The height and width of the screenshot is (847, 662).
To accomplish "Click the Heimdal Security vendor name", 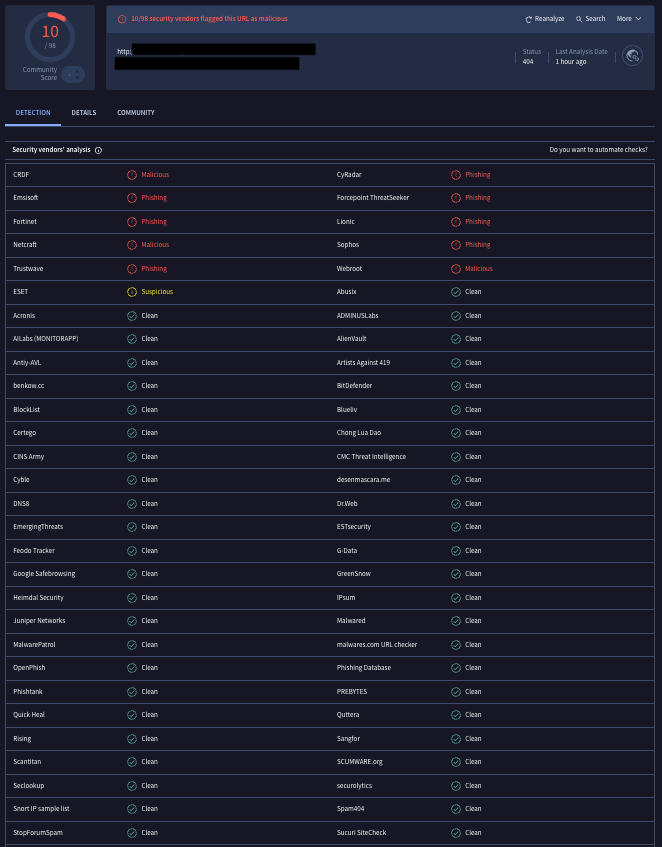I will (38, 597).
